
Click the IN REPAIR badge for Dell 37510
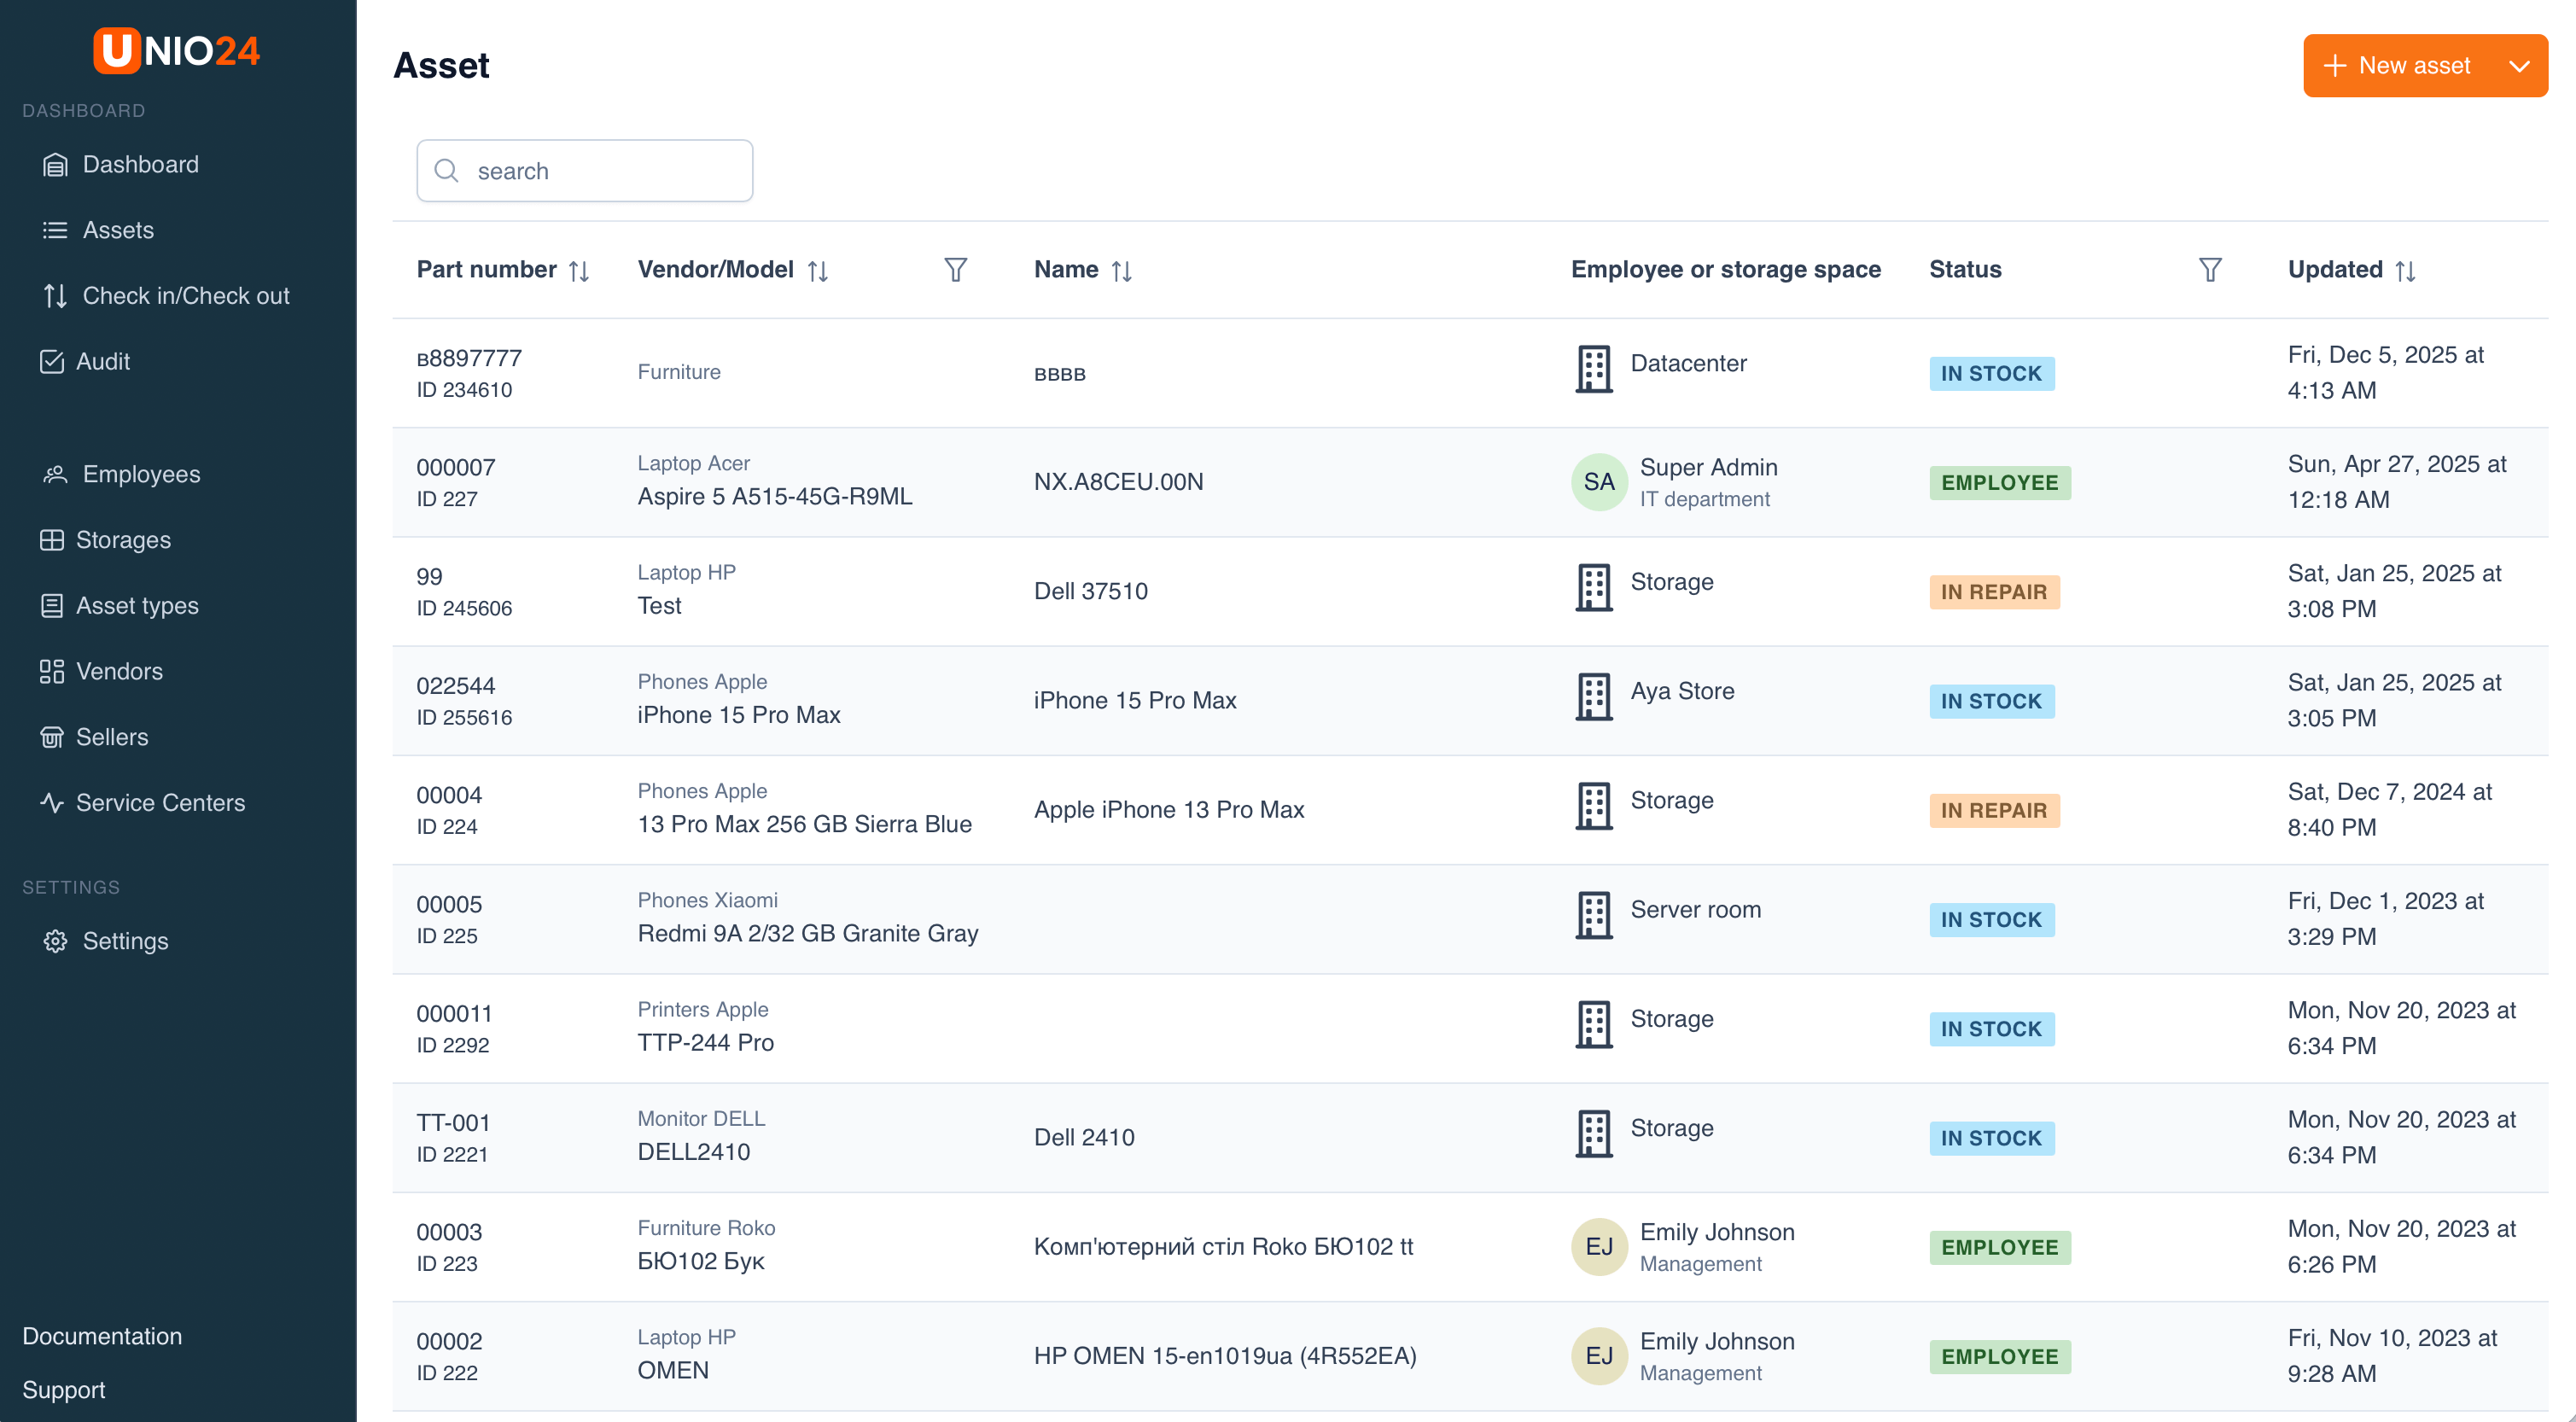click(1993, 592)
